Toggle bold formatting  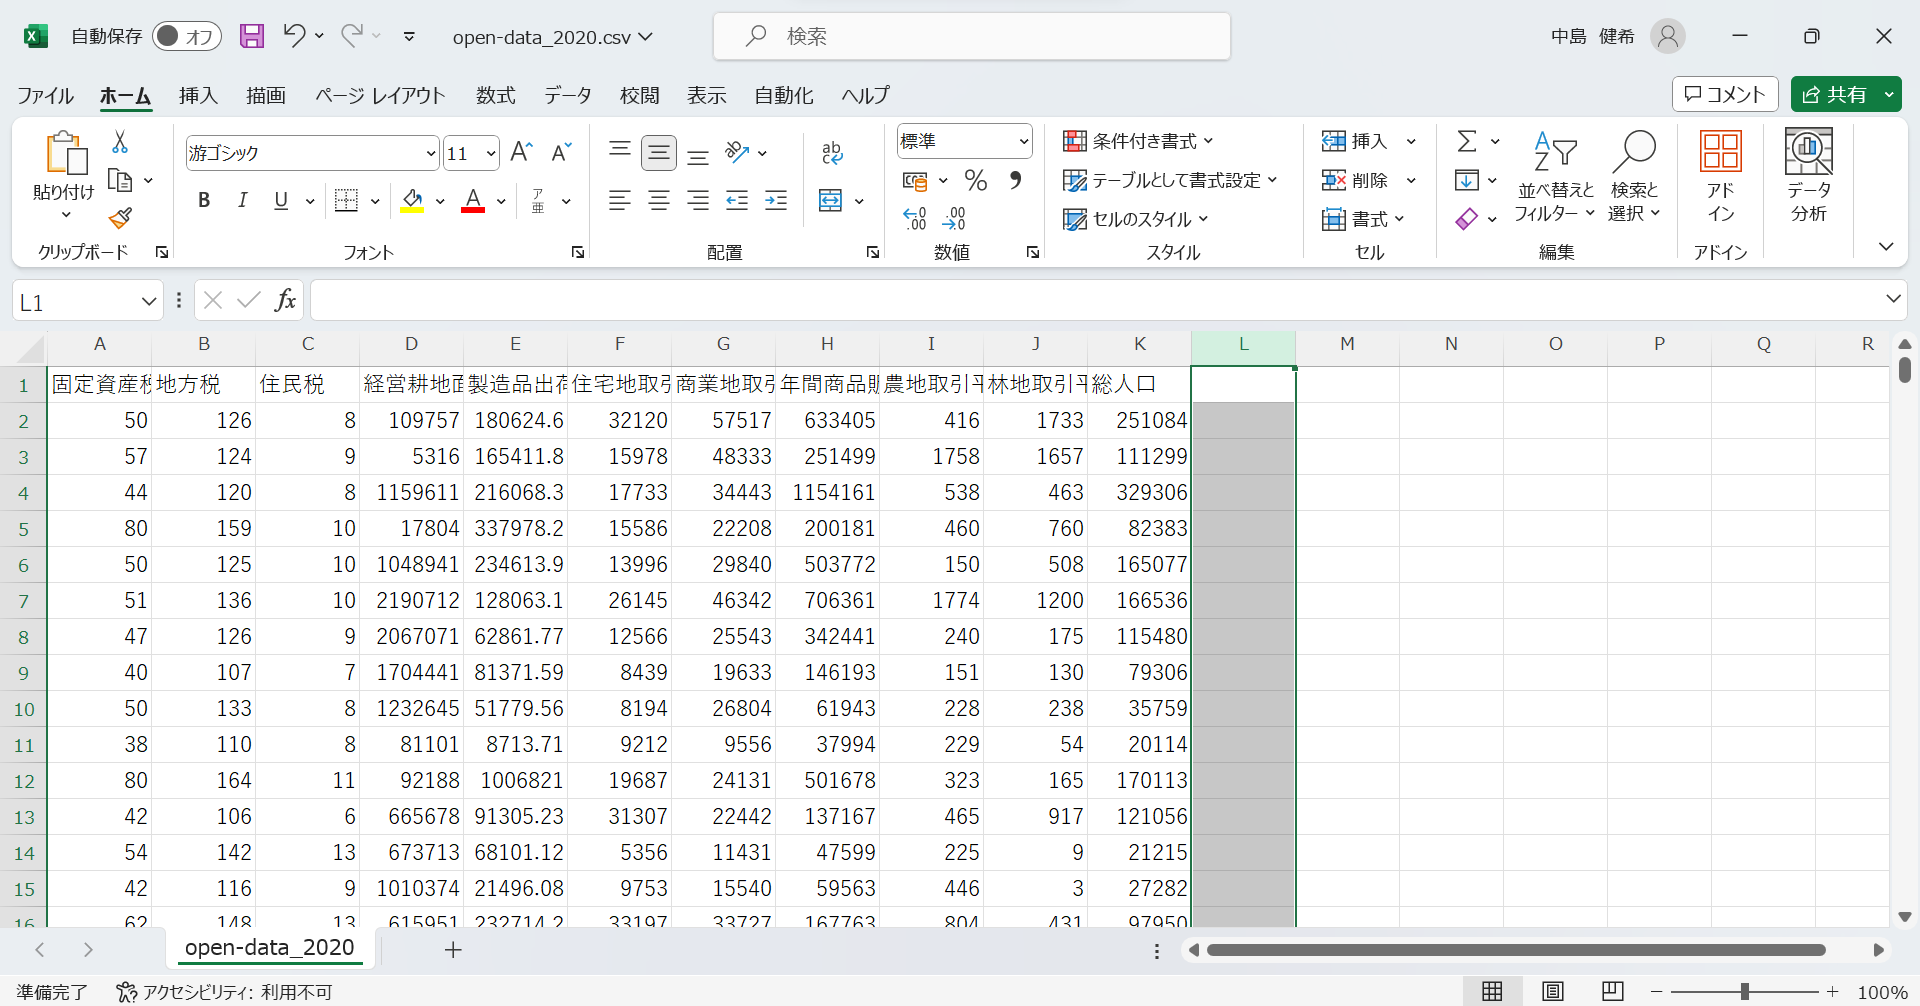click(204, 200)
